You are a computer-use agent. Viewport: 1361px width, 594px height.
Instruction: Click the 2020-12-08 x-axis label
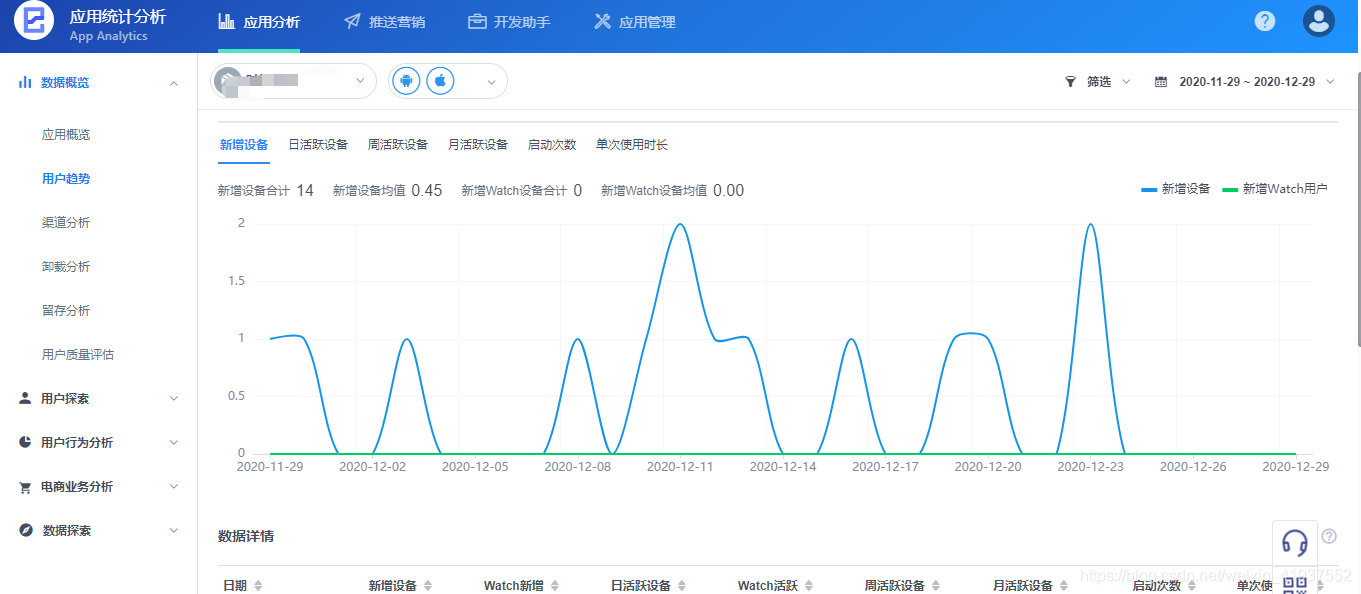[577, 466]
